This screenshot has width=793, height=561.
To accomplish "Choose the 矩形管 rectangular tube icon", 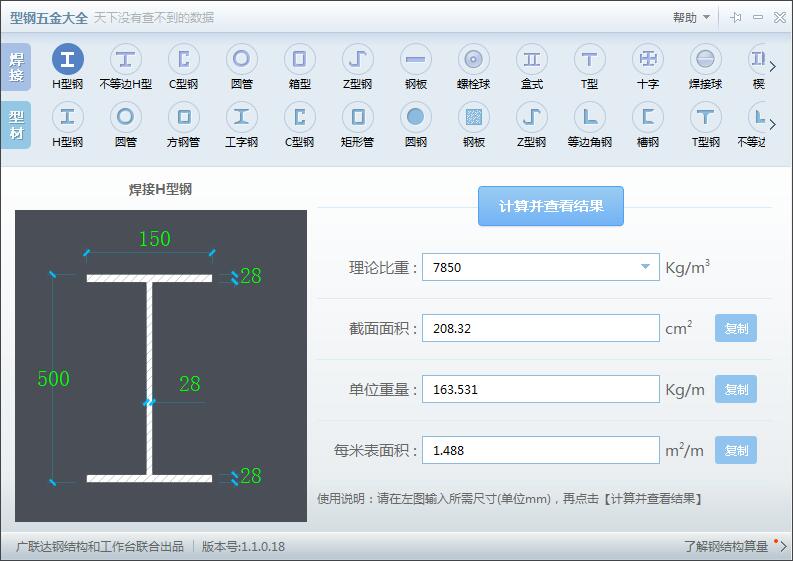I will (358, 117).
